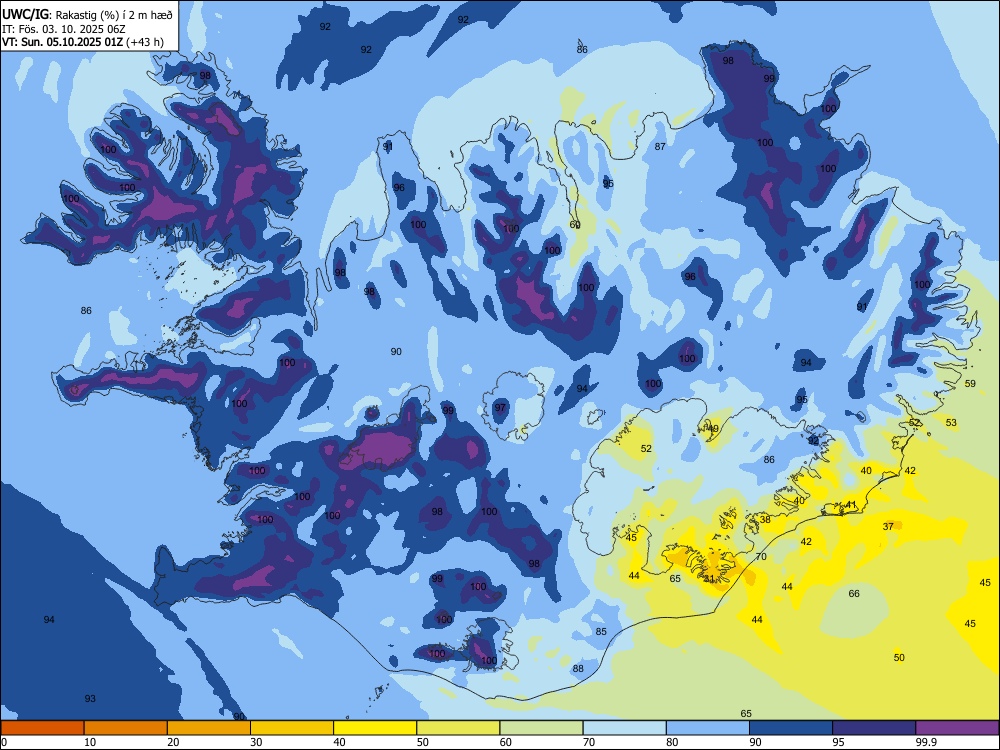
Task: Click the 'UWC/IG: Rakastig (%) í 2 m hæð' title
Action: (87, 14)
